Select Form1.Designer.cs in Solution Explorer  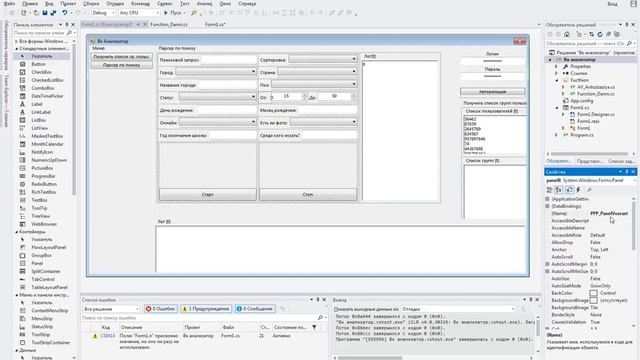coord(596,115)
